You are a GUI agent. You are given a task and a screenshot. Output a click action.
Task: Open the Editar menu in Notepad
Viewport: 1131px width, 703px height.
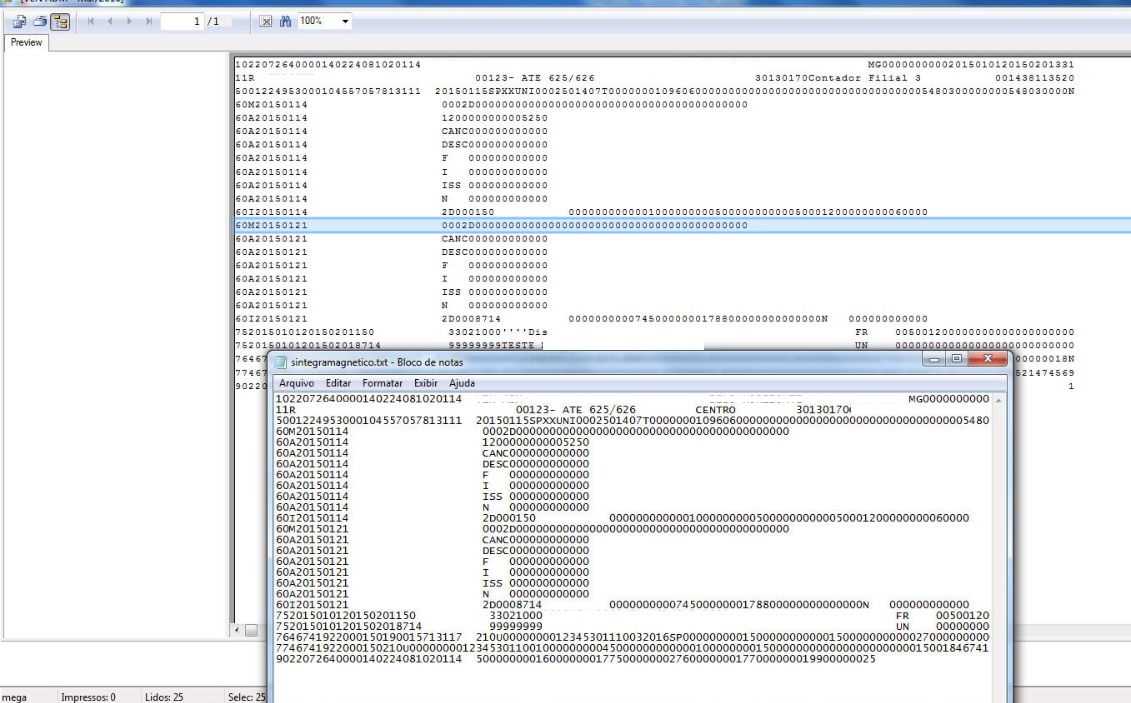[x=338, y=383]
